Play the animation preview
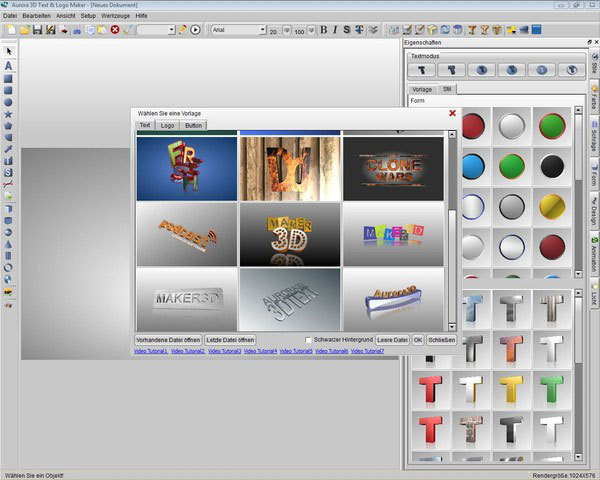 (195, 29)
